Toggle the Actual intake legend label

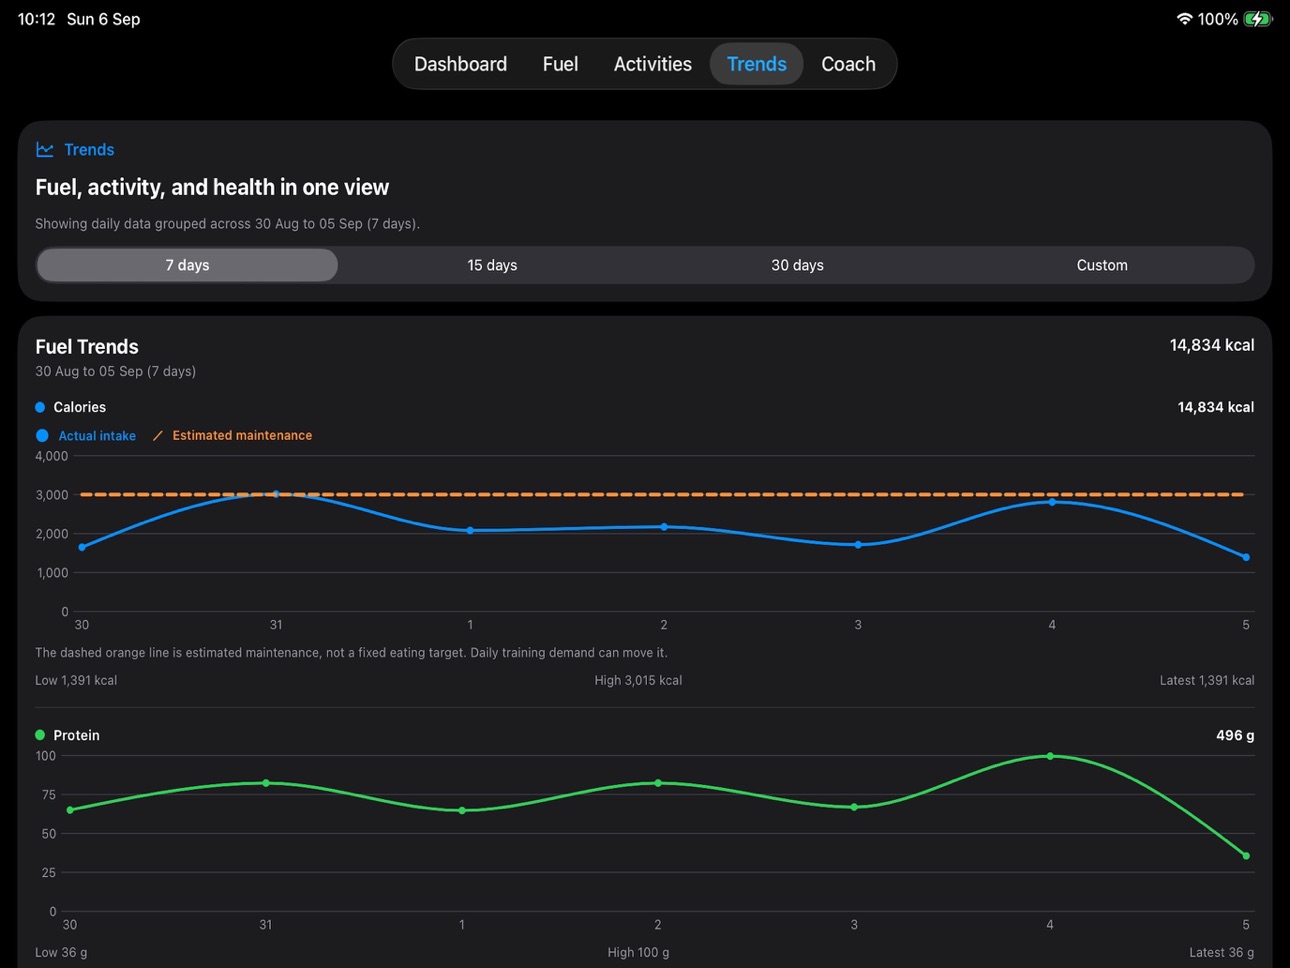coord(97,436)
